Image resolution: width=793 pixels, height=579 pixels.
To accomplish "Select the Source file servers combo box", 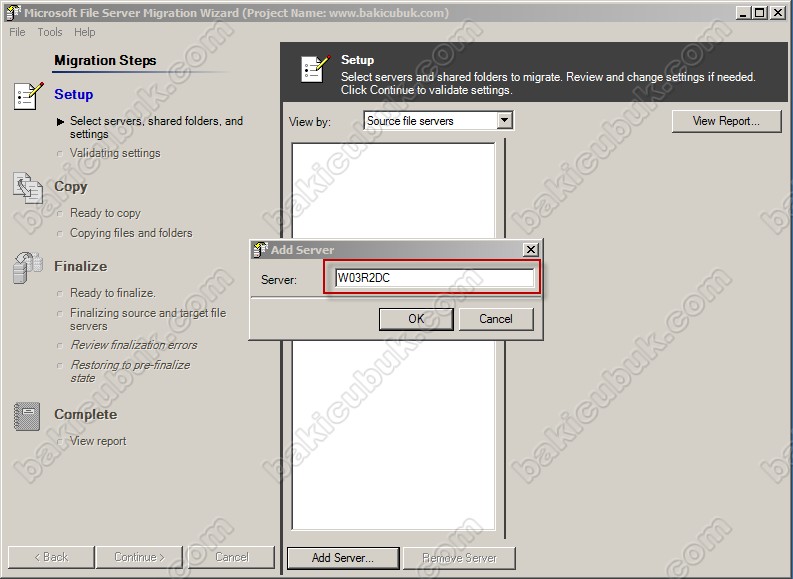I will (x=438, y=120).
